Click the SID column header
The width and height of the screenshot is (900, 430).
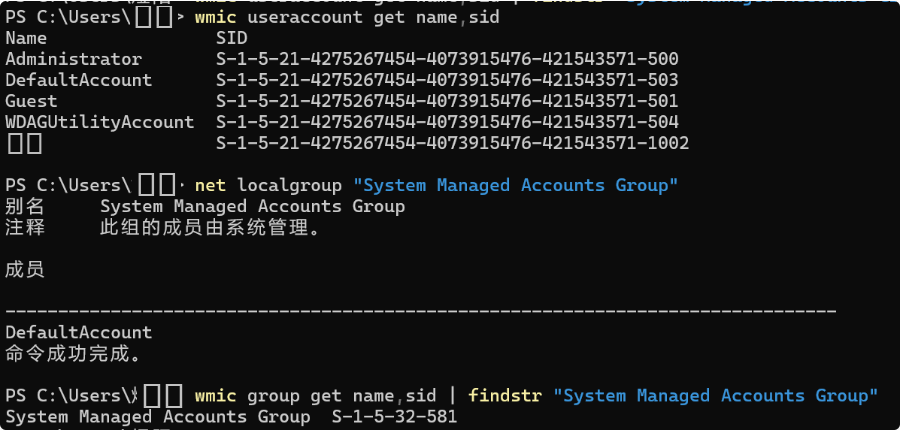click(x=232, y=38)
